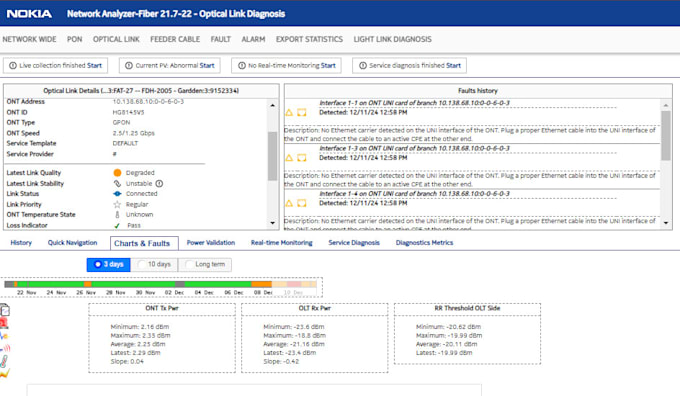This screenshot has width=680, height=396.
Task: Click the RR Threshold OLT Side panel header
Action: click(467, 308)
